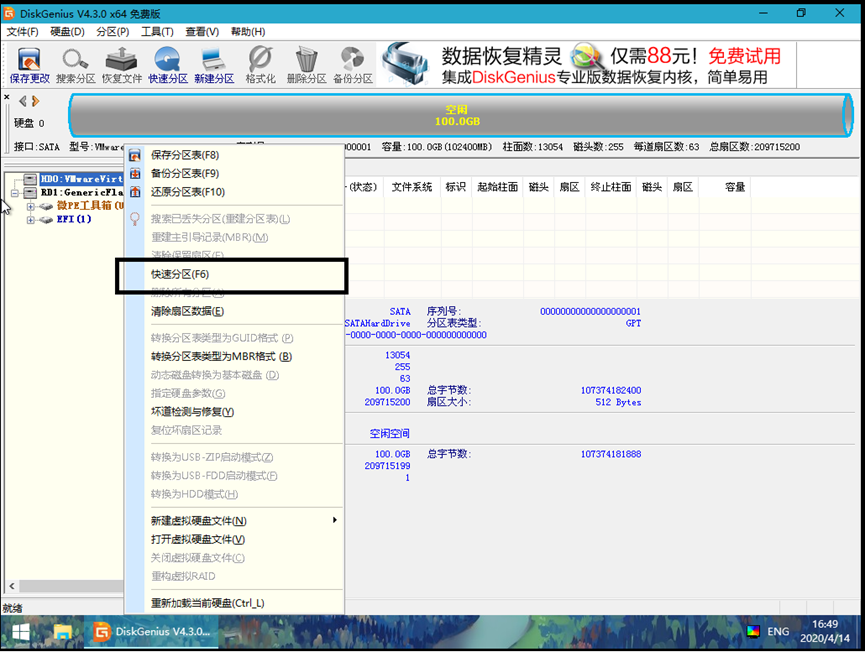The width and height of the screenshot is (865, 652).
Task: Choose 备份分区表(F9) from context menu
Action: (234, 173)
